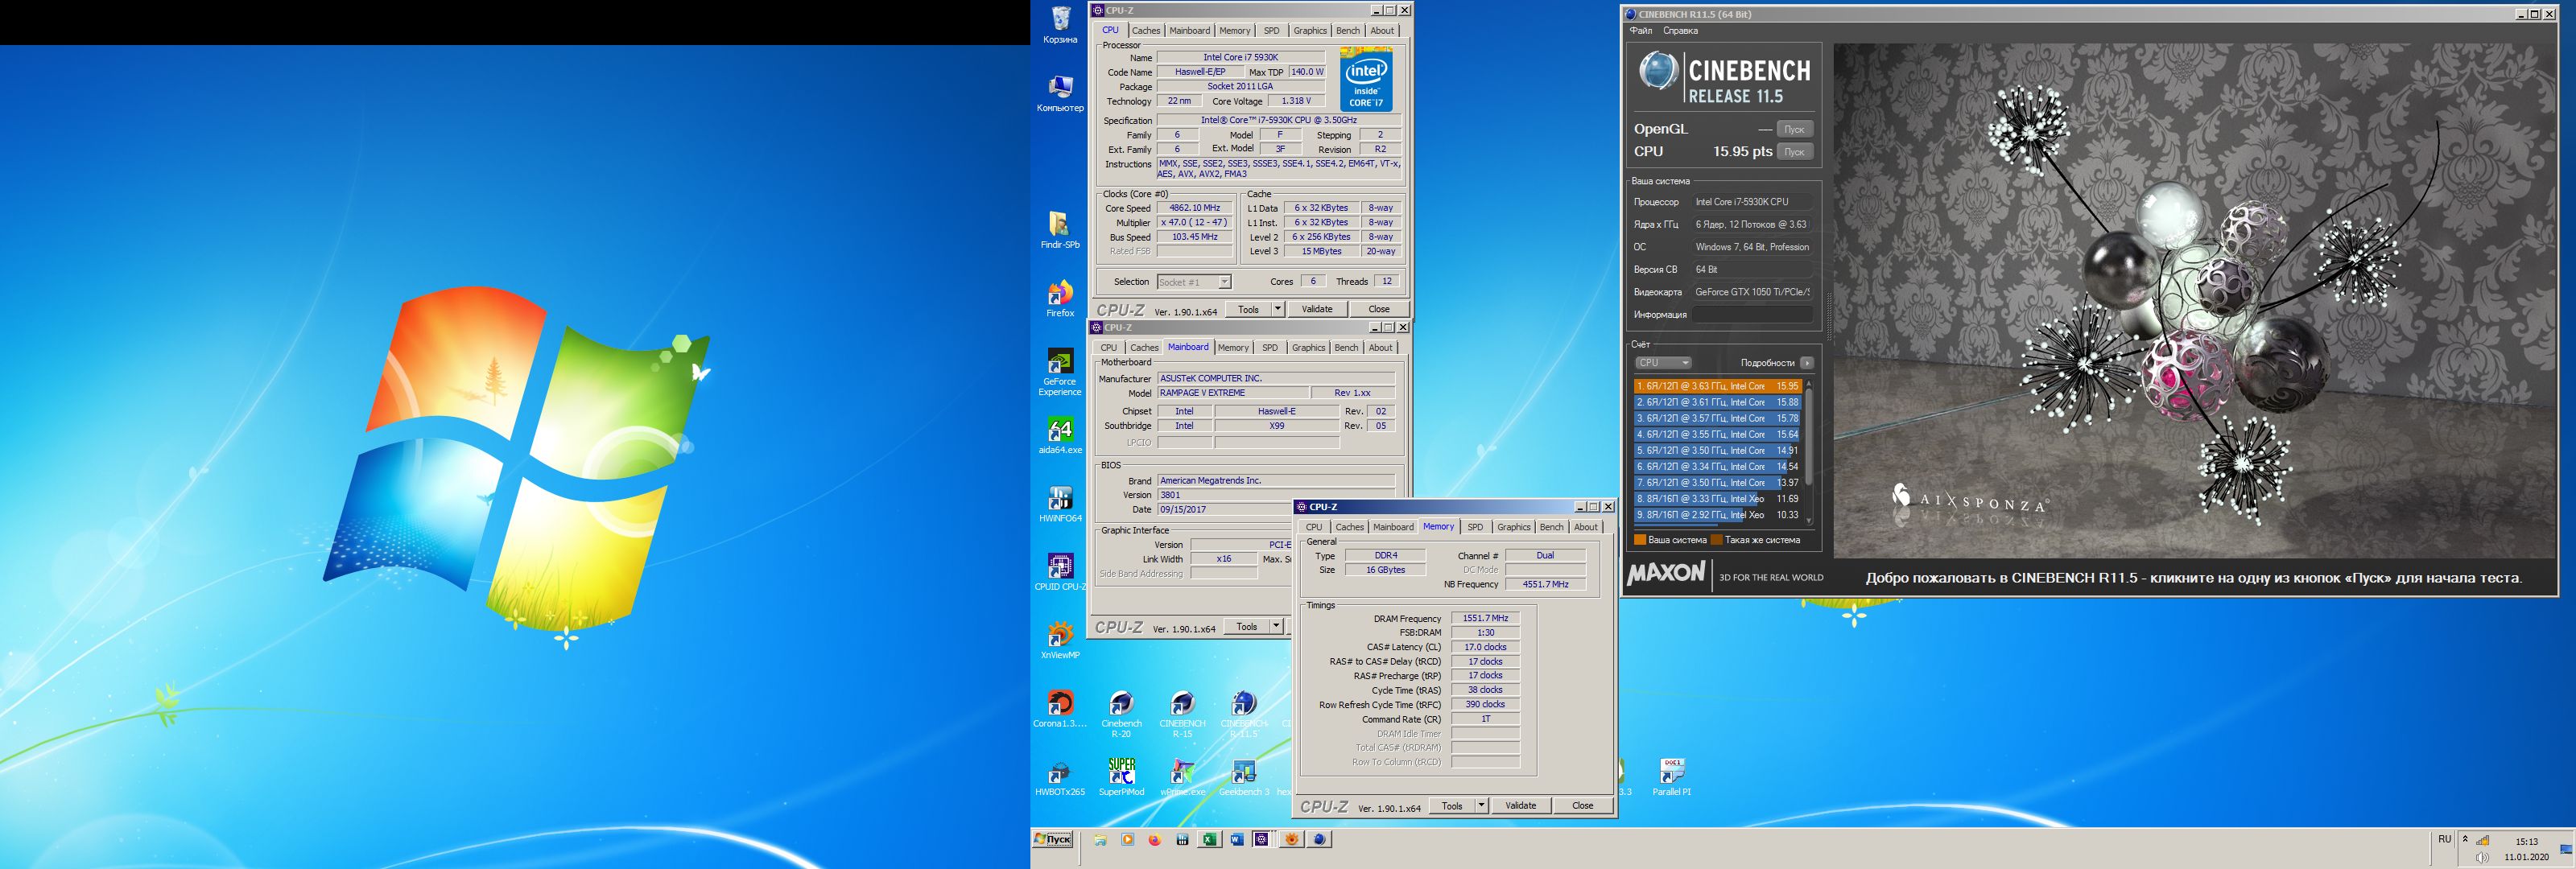Launch the Firefox desktop shortcut
This screenshot has height=869, width=2576.
(1060, 298)
